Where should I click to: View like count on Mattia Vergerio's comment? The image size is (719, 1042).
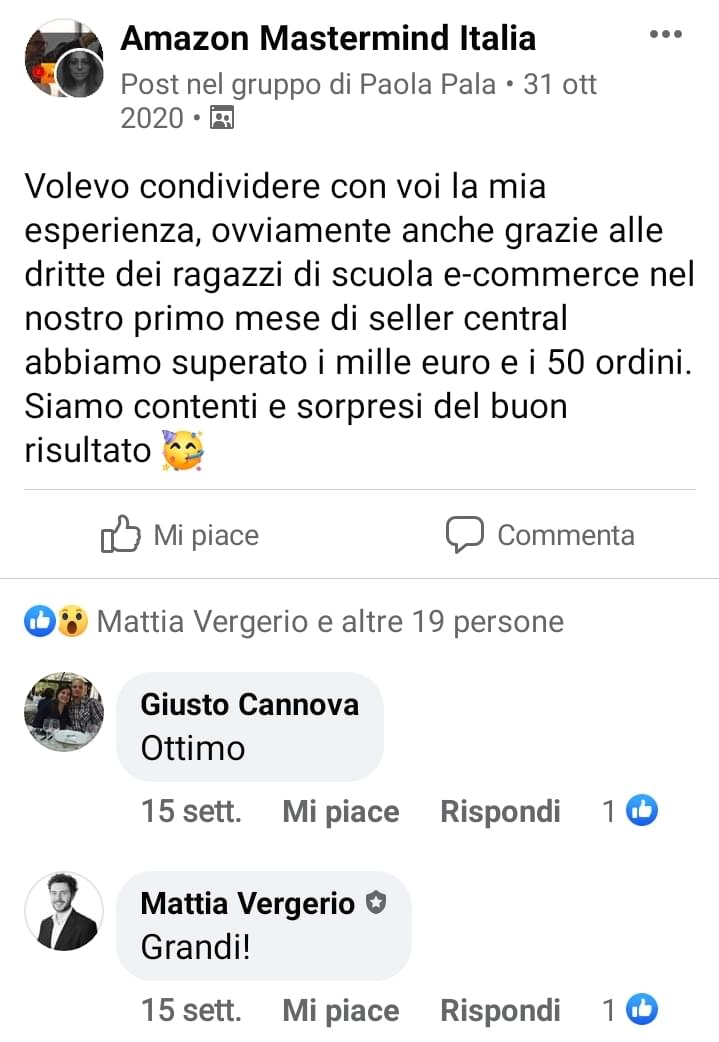click(x=629, y=1009)
